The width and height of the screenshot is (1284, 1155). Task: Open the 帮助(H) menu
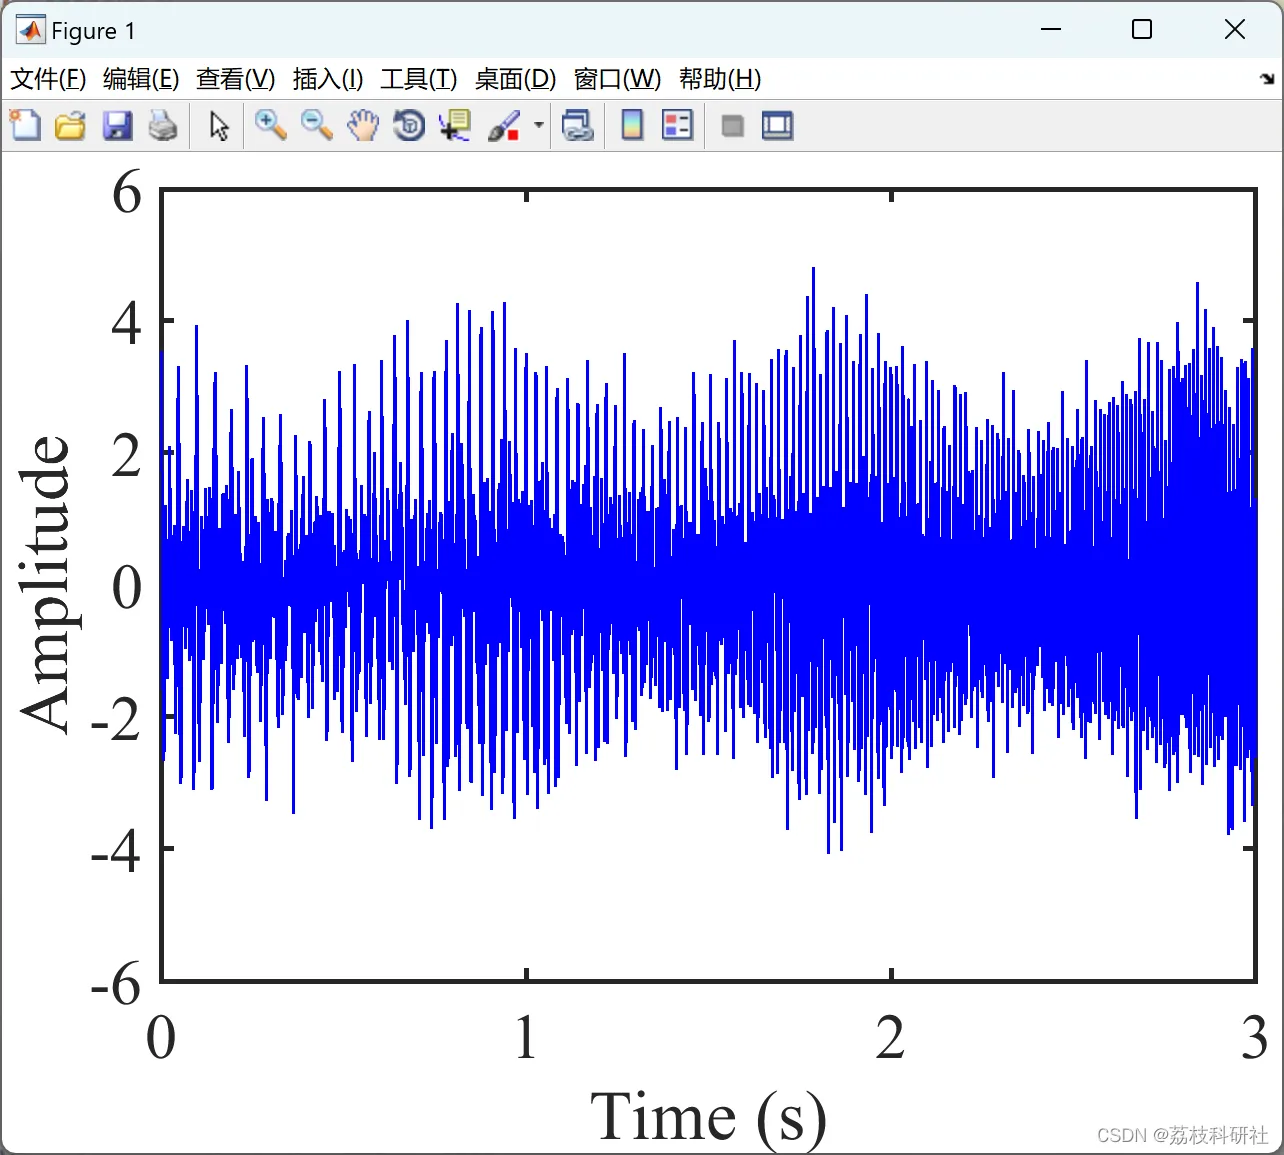(x=720, y=79)
